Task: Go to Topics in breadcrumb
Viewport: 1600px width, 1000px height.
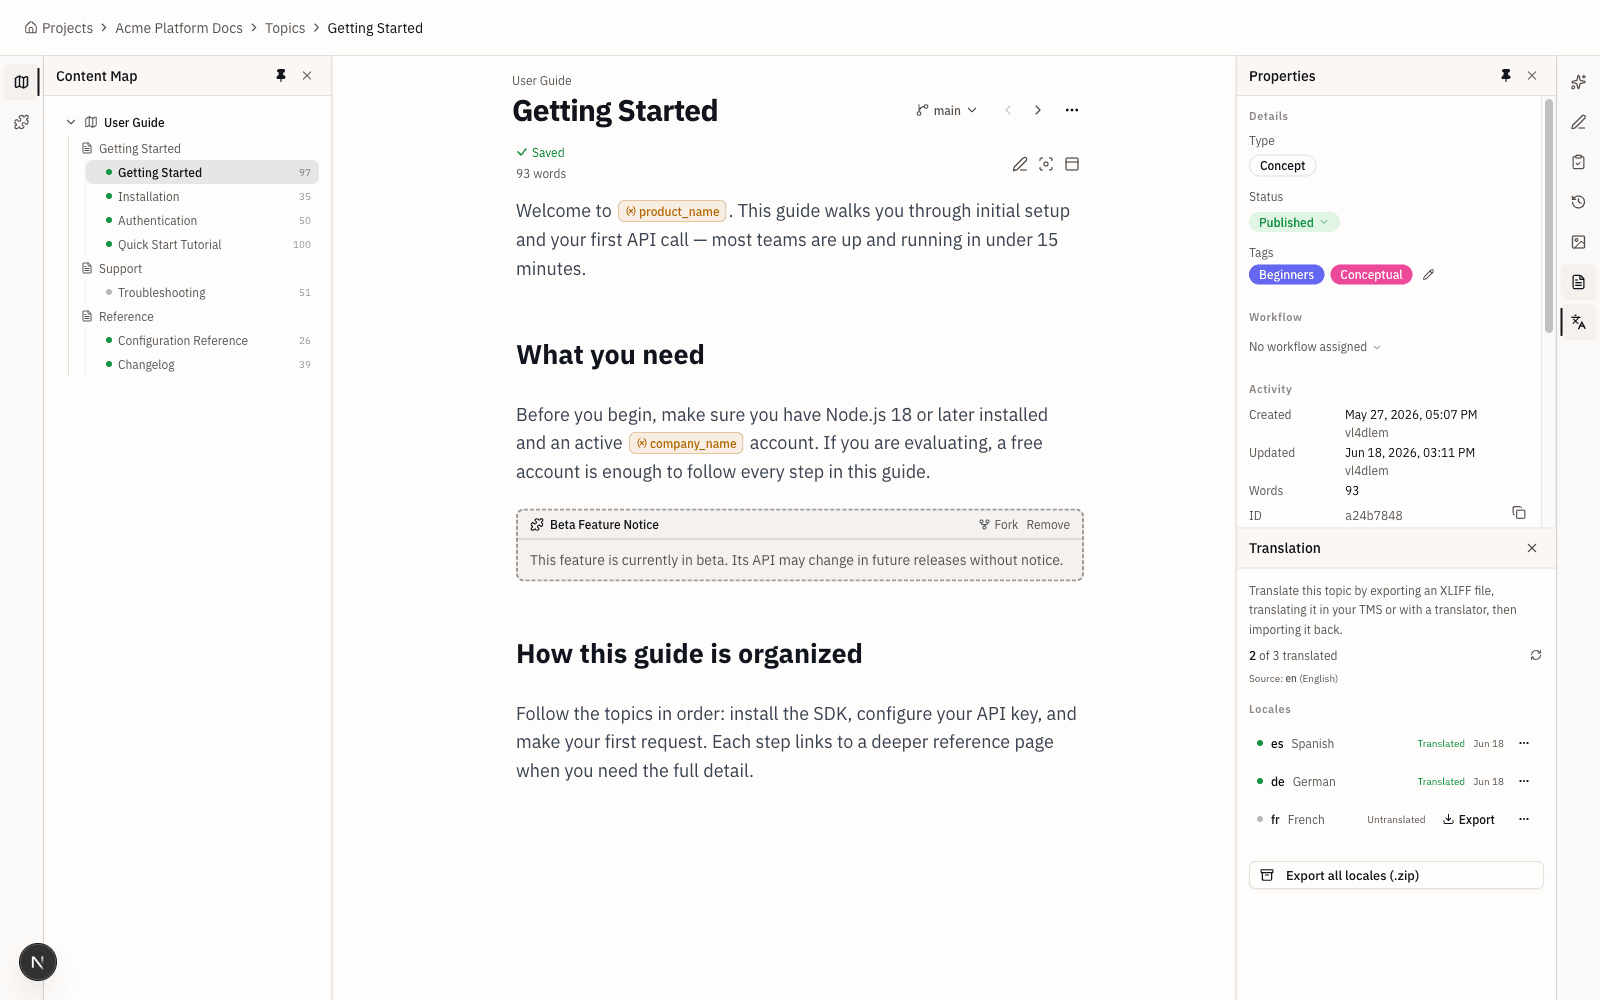Action: (x=285, y=28)
